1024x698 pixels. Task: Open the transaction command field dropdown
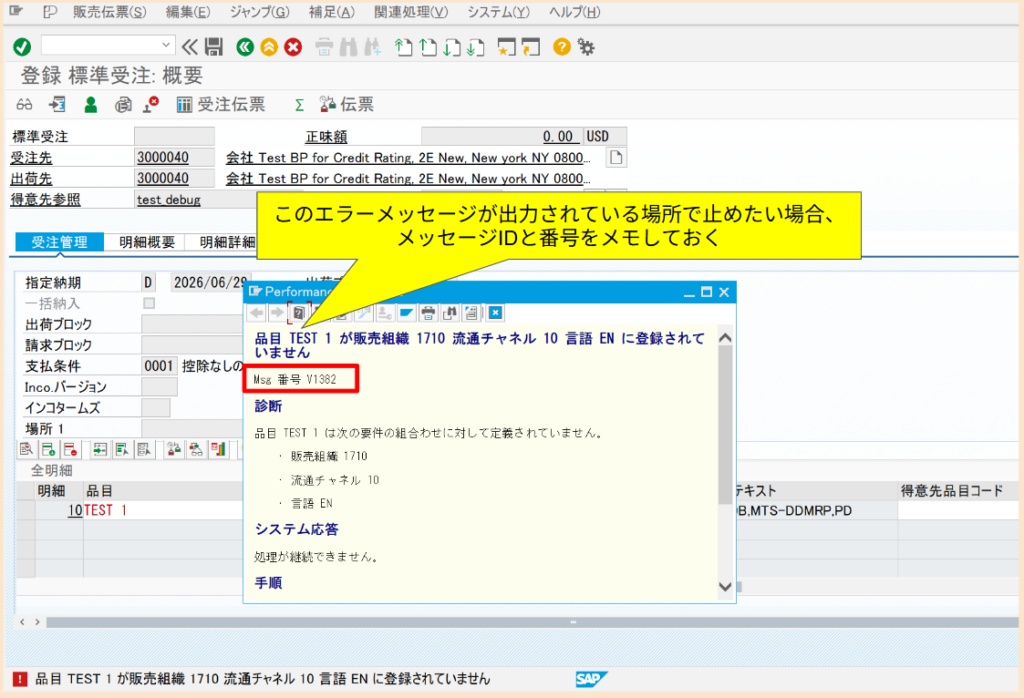pos(166,45)
